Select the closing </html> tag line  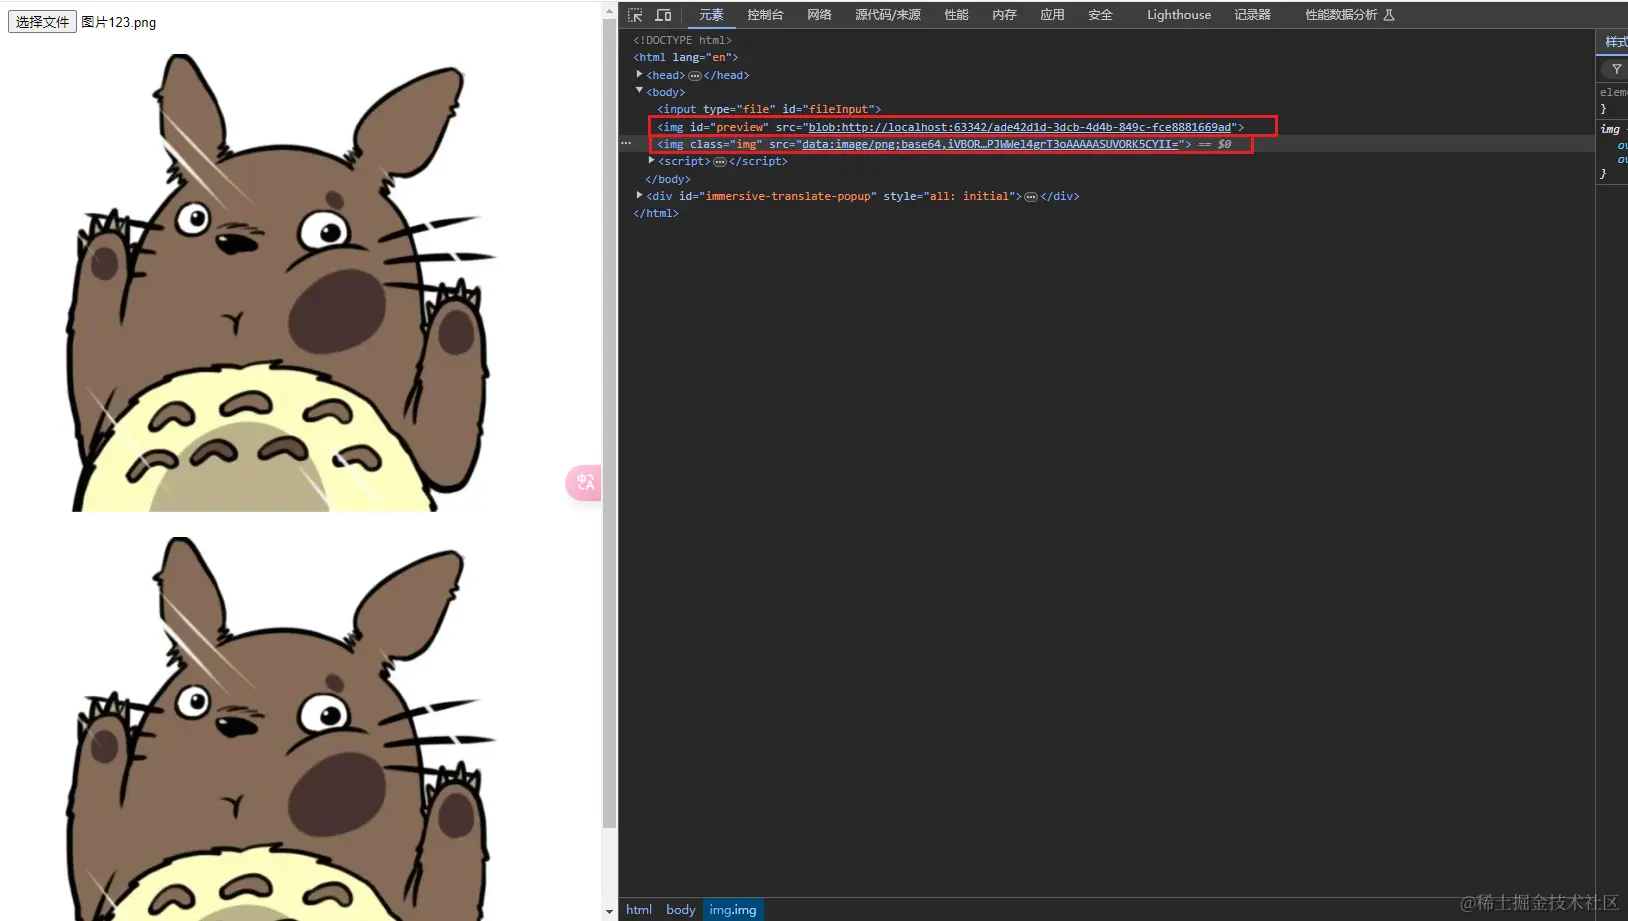coord(656,214)
